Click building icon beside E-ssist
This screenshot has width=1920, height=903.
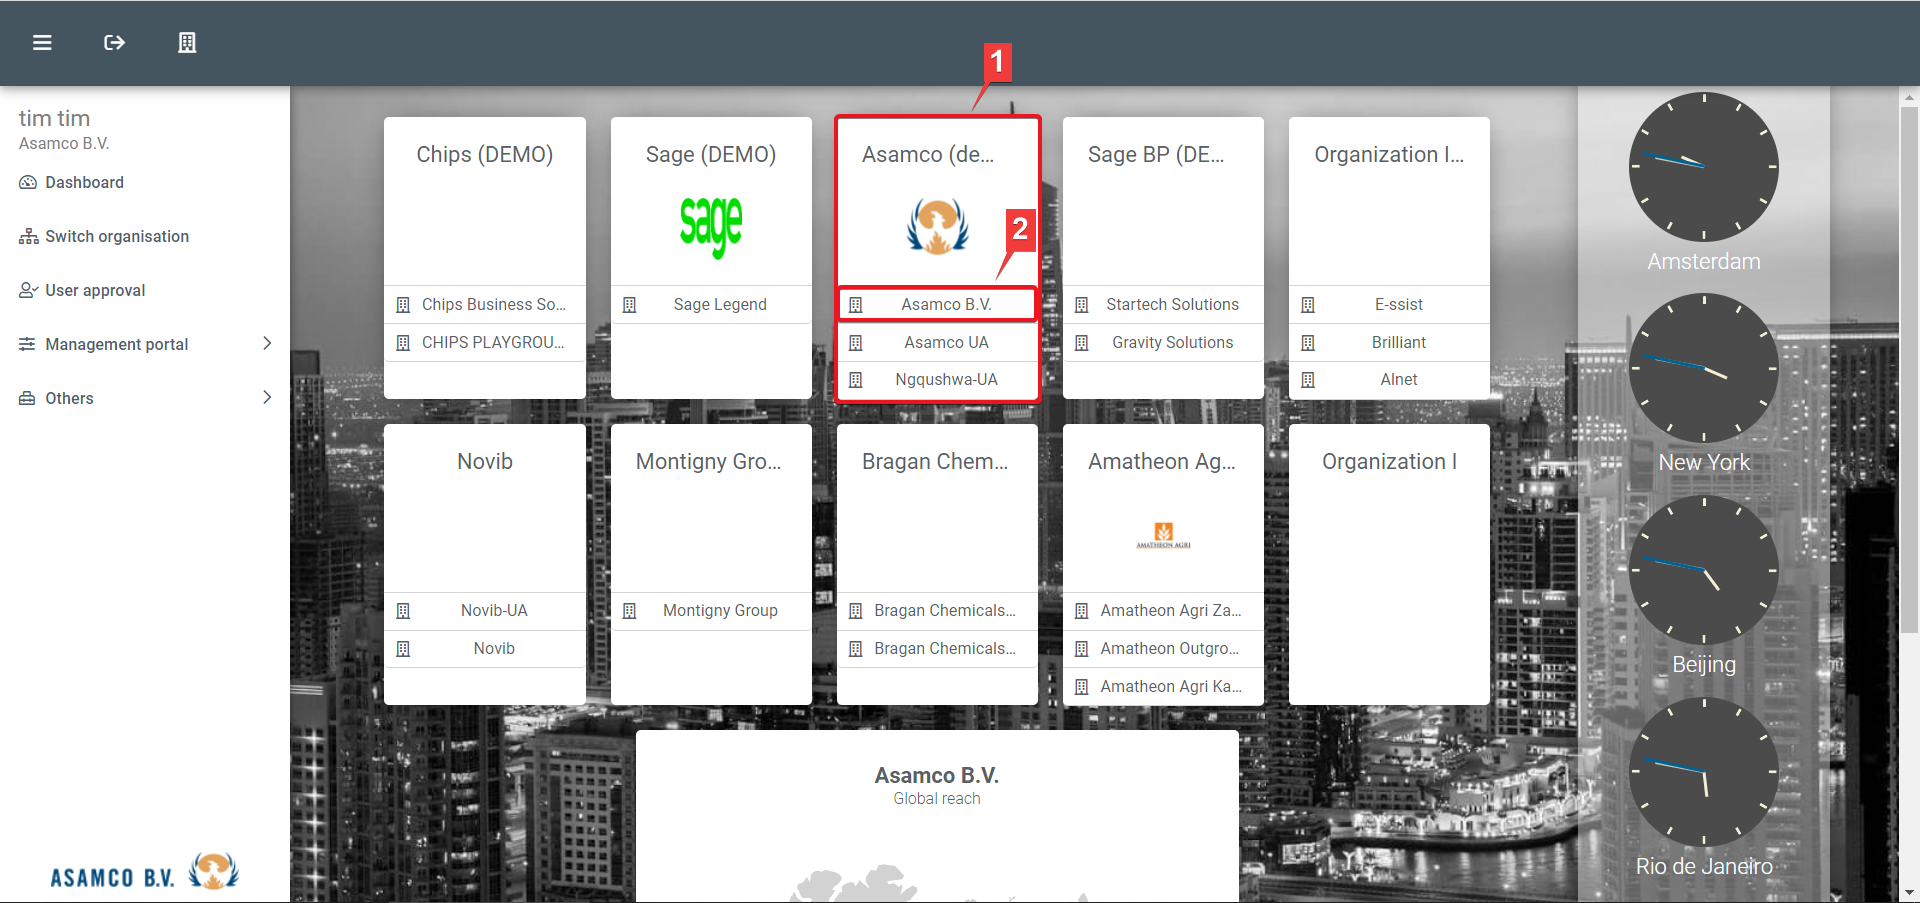pyautogui.click(x=1307, y=305)
